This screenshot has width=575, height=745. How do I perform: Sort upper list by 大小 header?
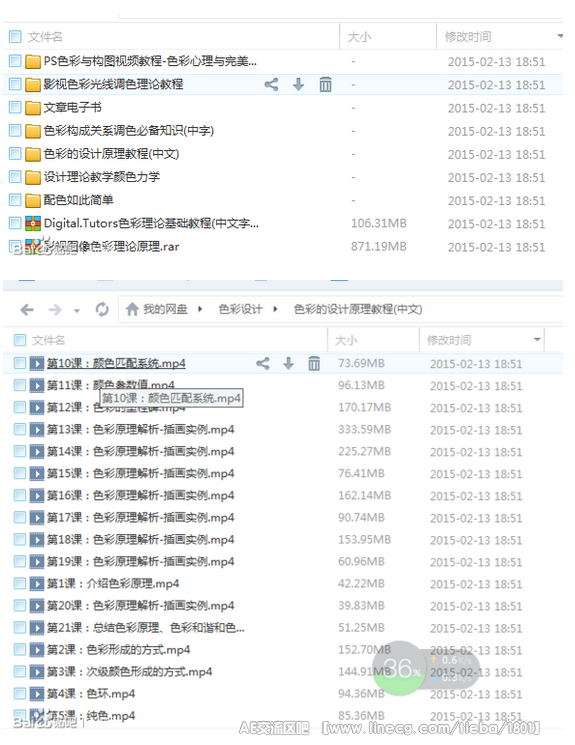tap(359, 37)
